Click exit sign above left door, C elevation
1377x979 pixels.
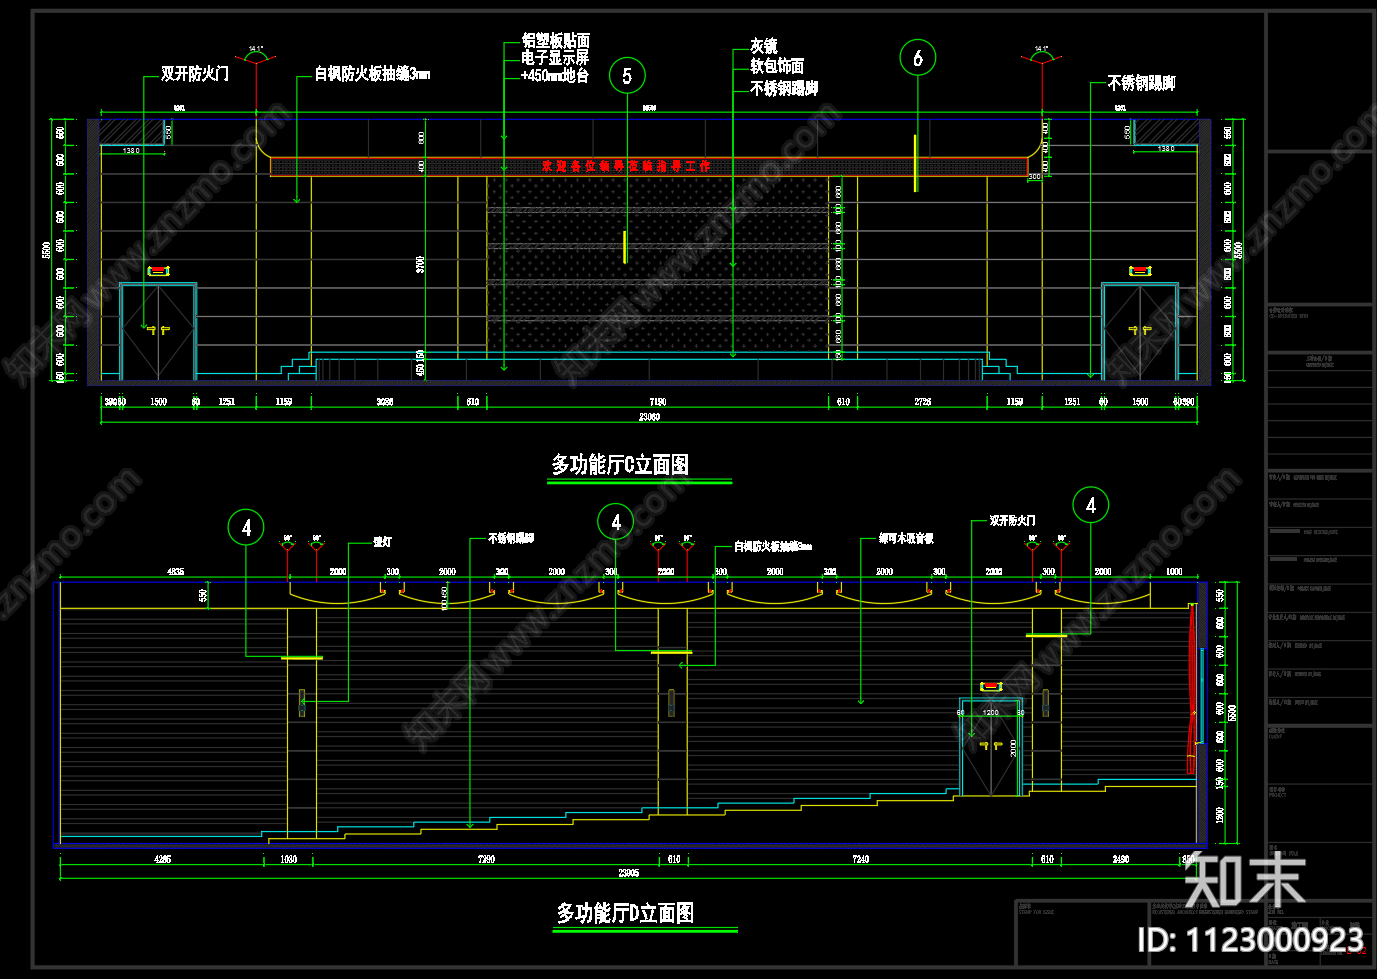coord(158,270)
